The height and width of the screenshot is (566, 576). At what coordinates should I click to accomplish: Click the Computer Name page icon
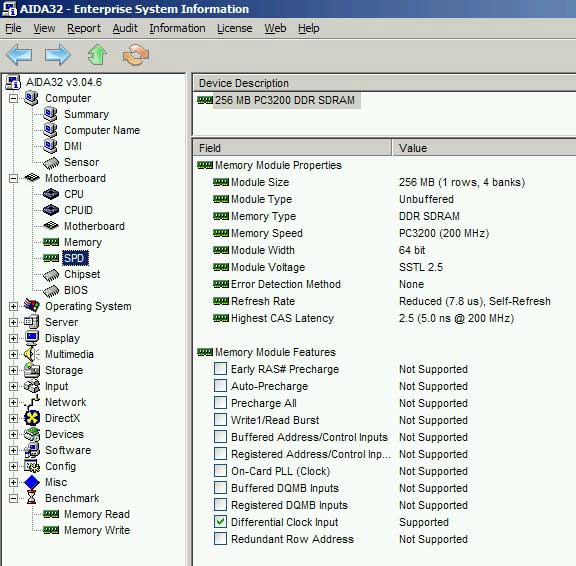50,130
